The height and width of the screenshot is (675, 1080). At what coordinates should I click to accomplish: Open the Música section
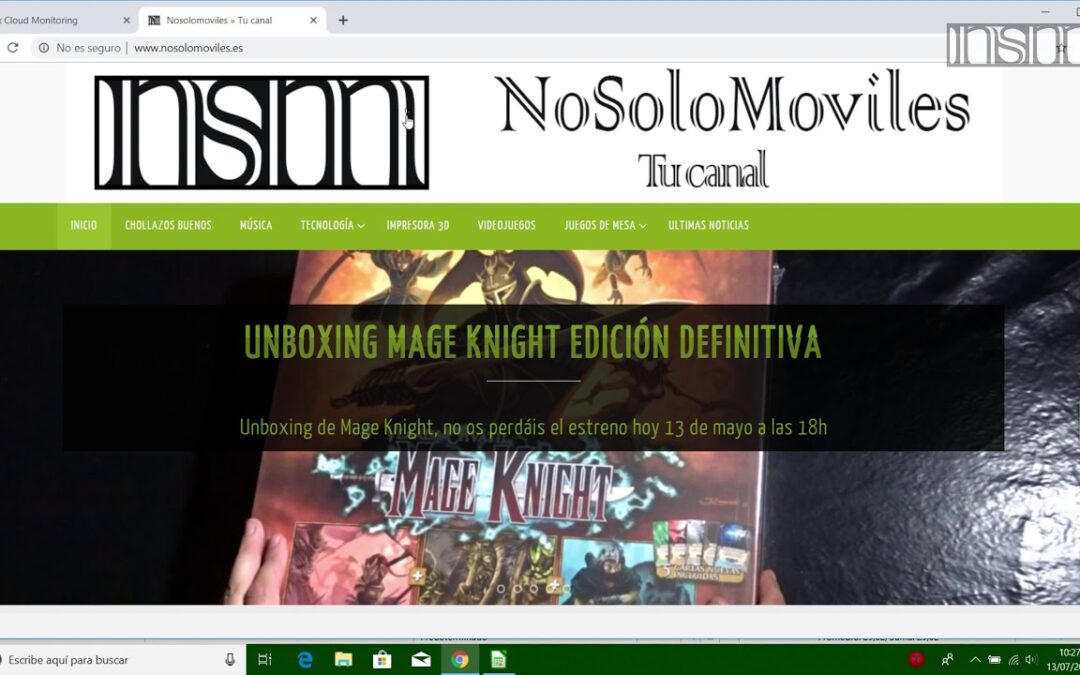pyautogui.click(x=256, y=225)
